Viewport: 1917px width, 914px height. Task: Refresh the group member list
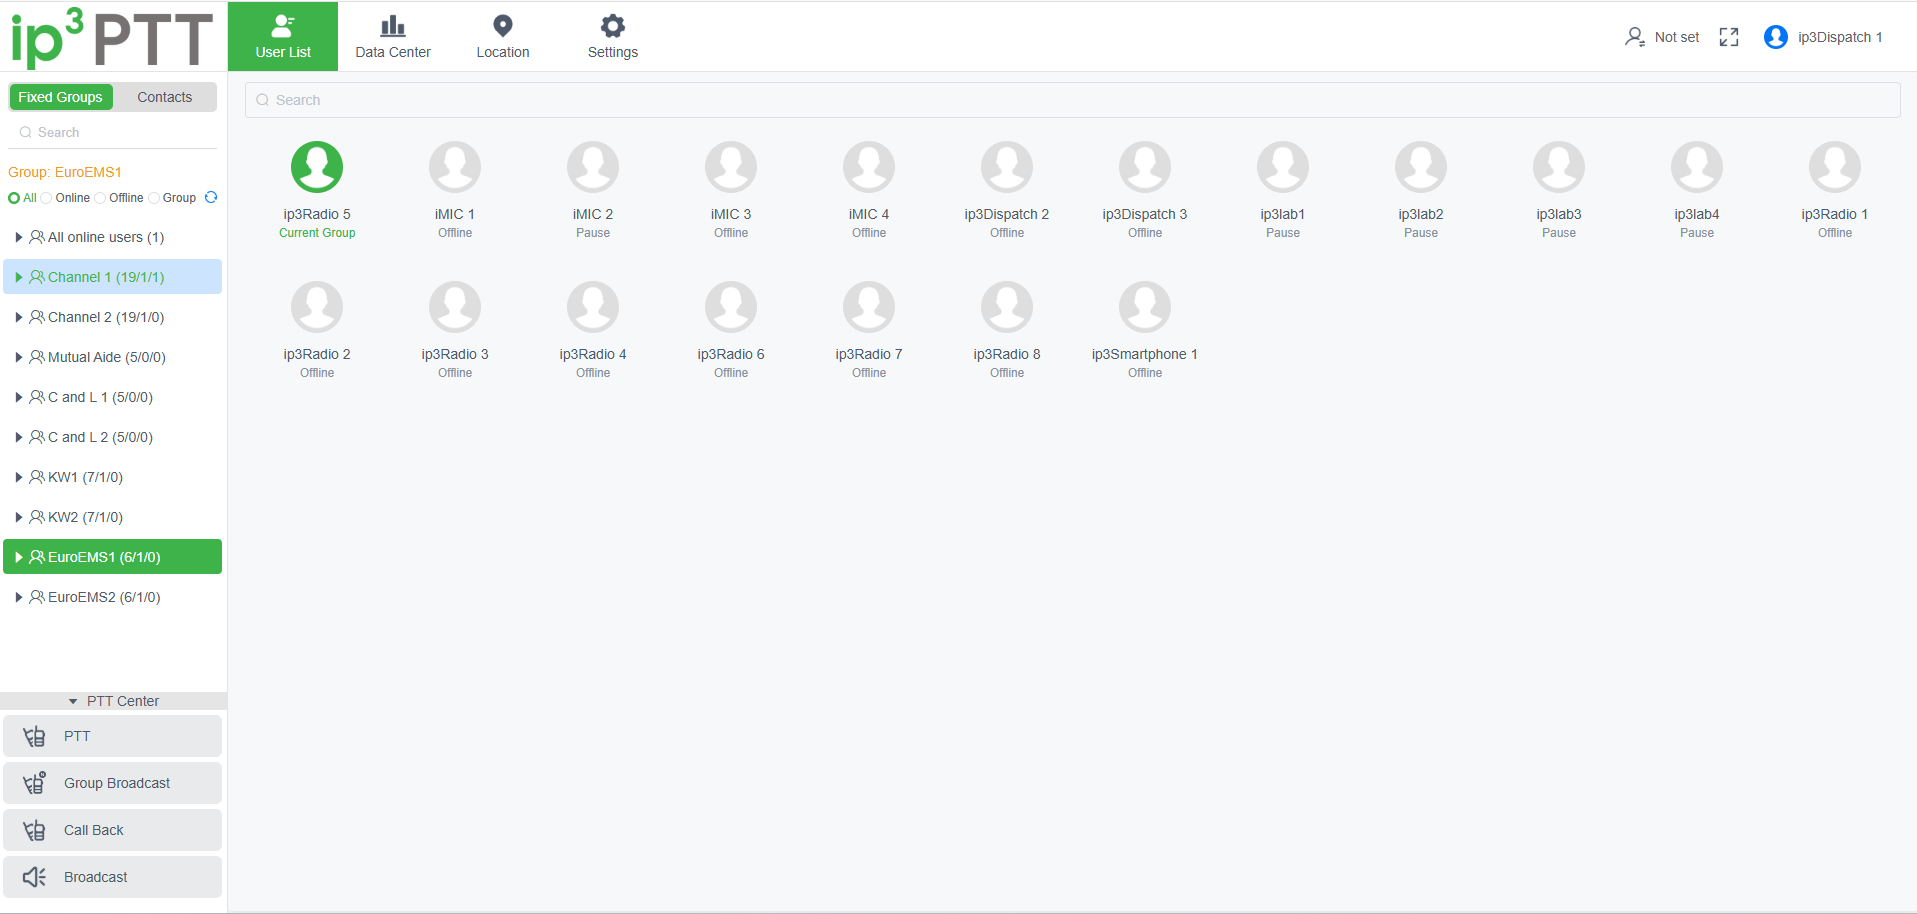point(211,197)
